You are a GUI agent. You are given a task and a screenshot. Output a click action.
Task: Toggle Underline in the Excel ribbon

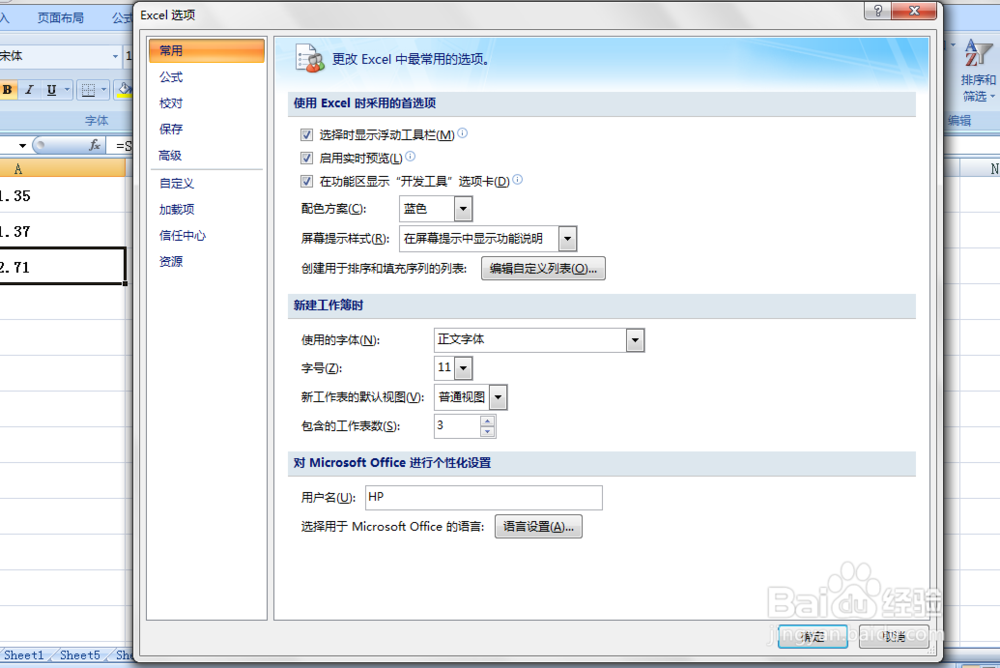[51, 90]
